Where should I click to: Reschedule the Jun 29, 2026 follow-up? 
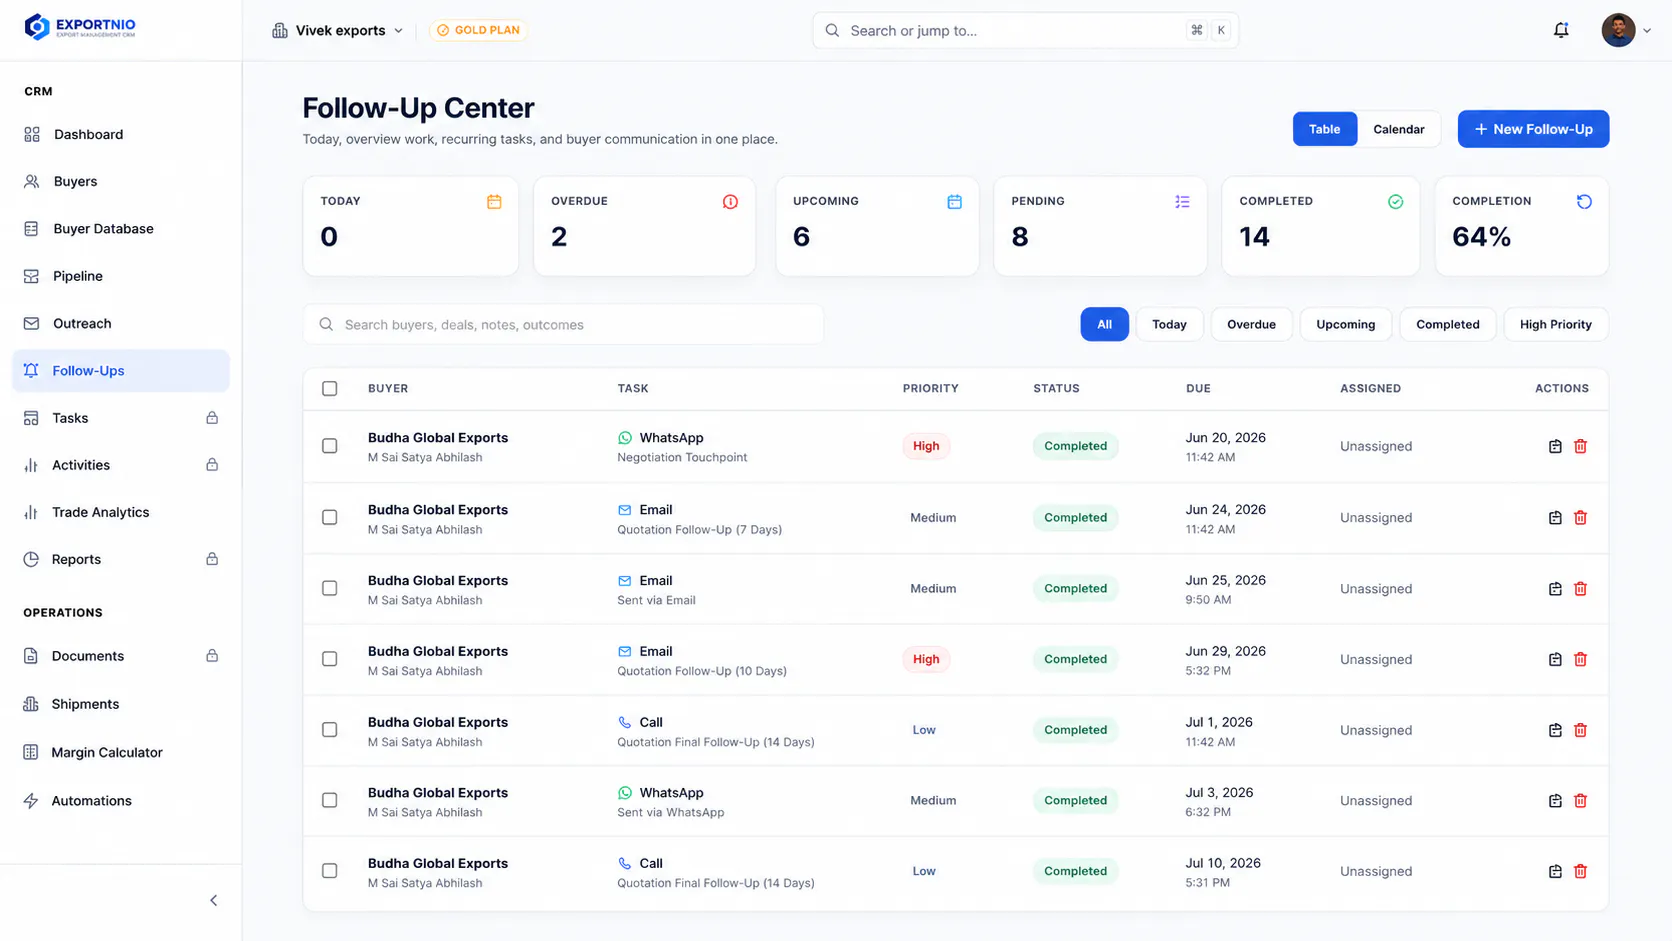[1555, 660]
